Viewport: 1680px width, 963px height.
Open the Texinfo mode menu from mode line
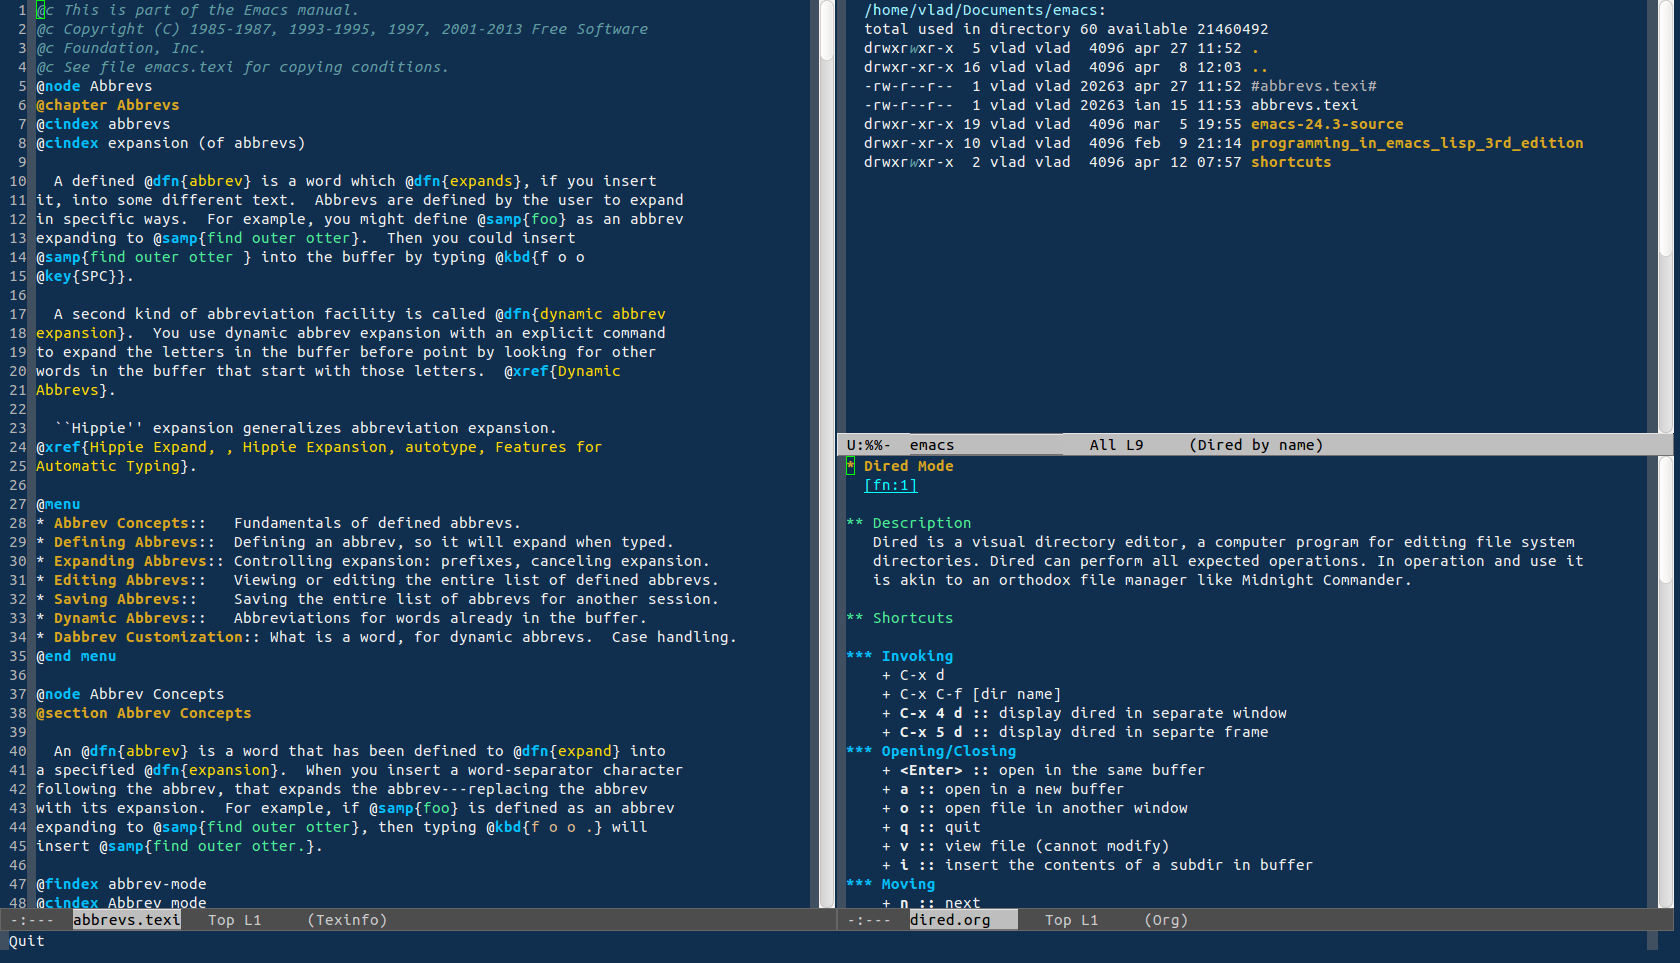(346, 920)
